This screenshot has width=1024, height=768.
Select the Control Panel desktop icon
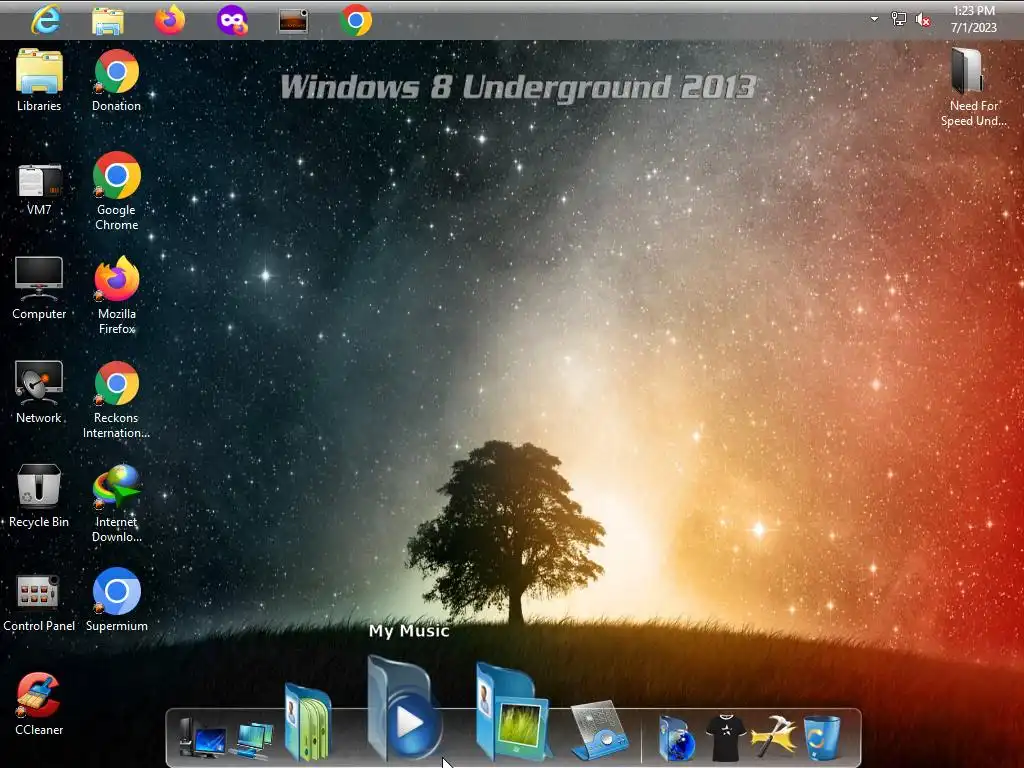point(39,603)
